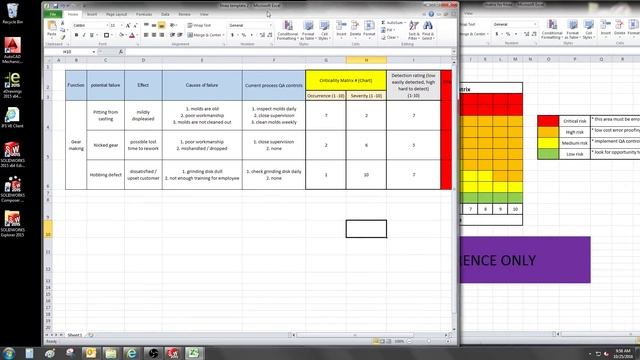Toggle Italic formatting
Image resolution: width=640 pixels, height=360 pixels.
pyautogui.click(x=84, y=35)
